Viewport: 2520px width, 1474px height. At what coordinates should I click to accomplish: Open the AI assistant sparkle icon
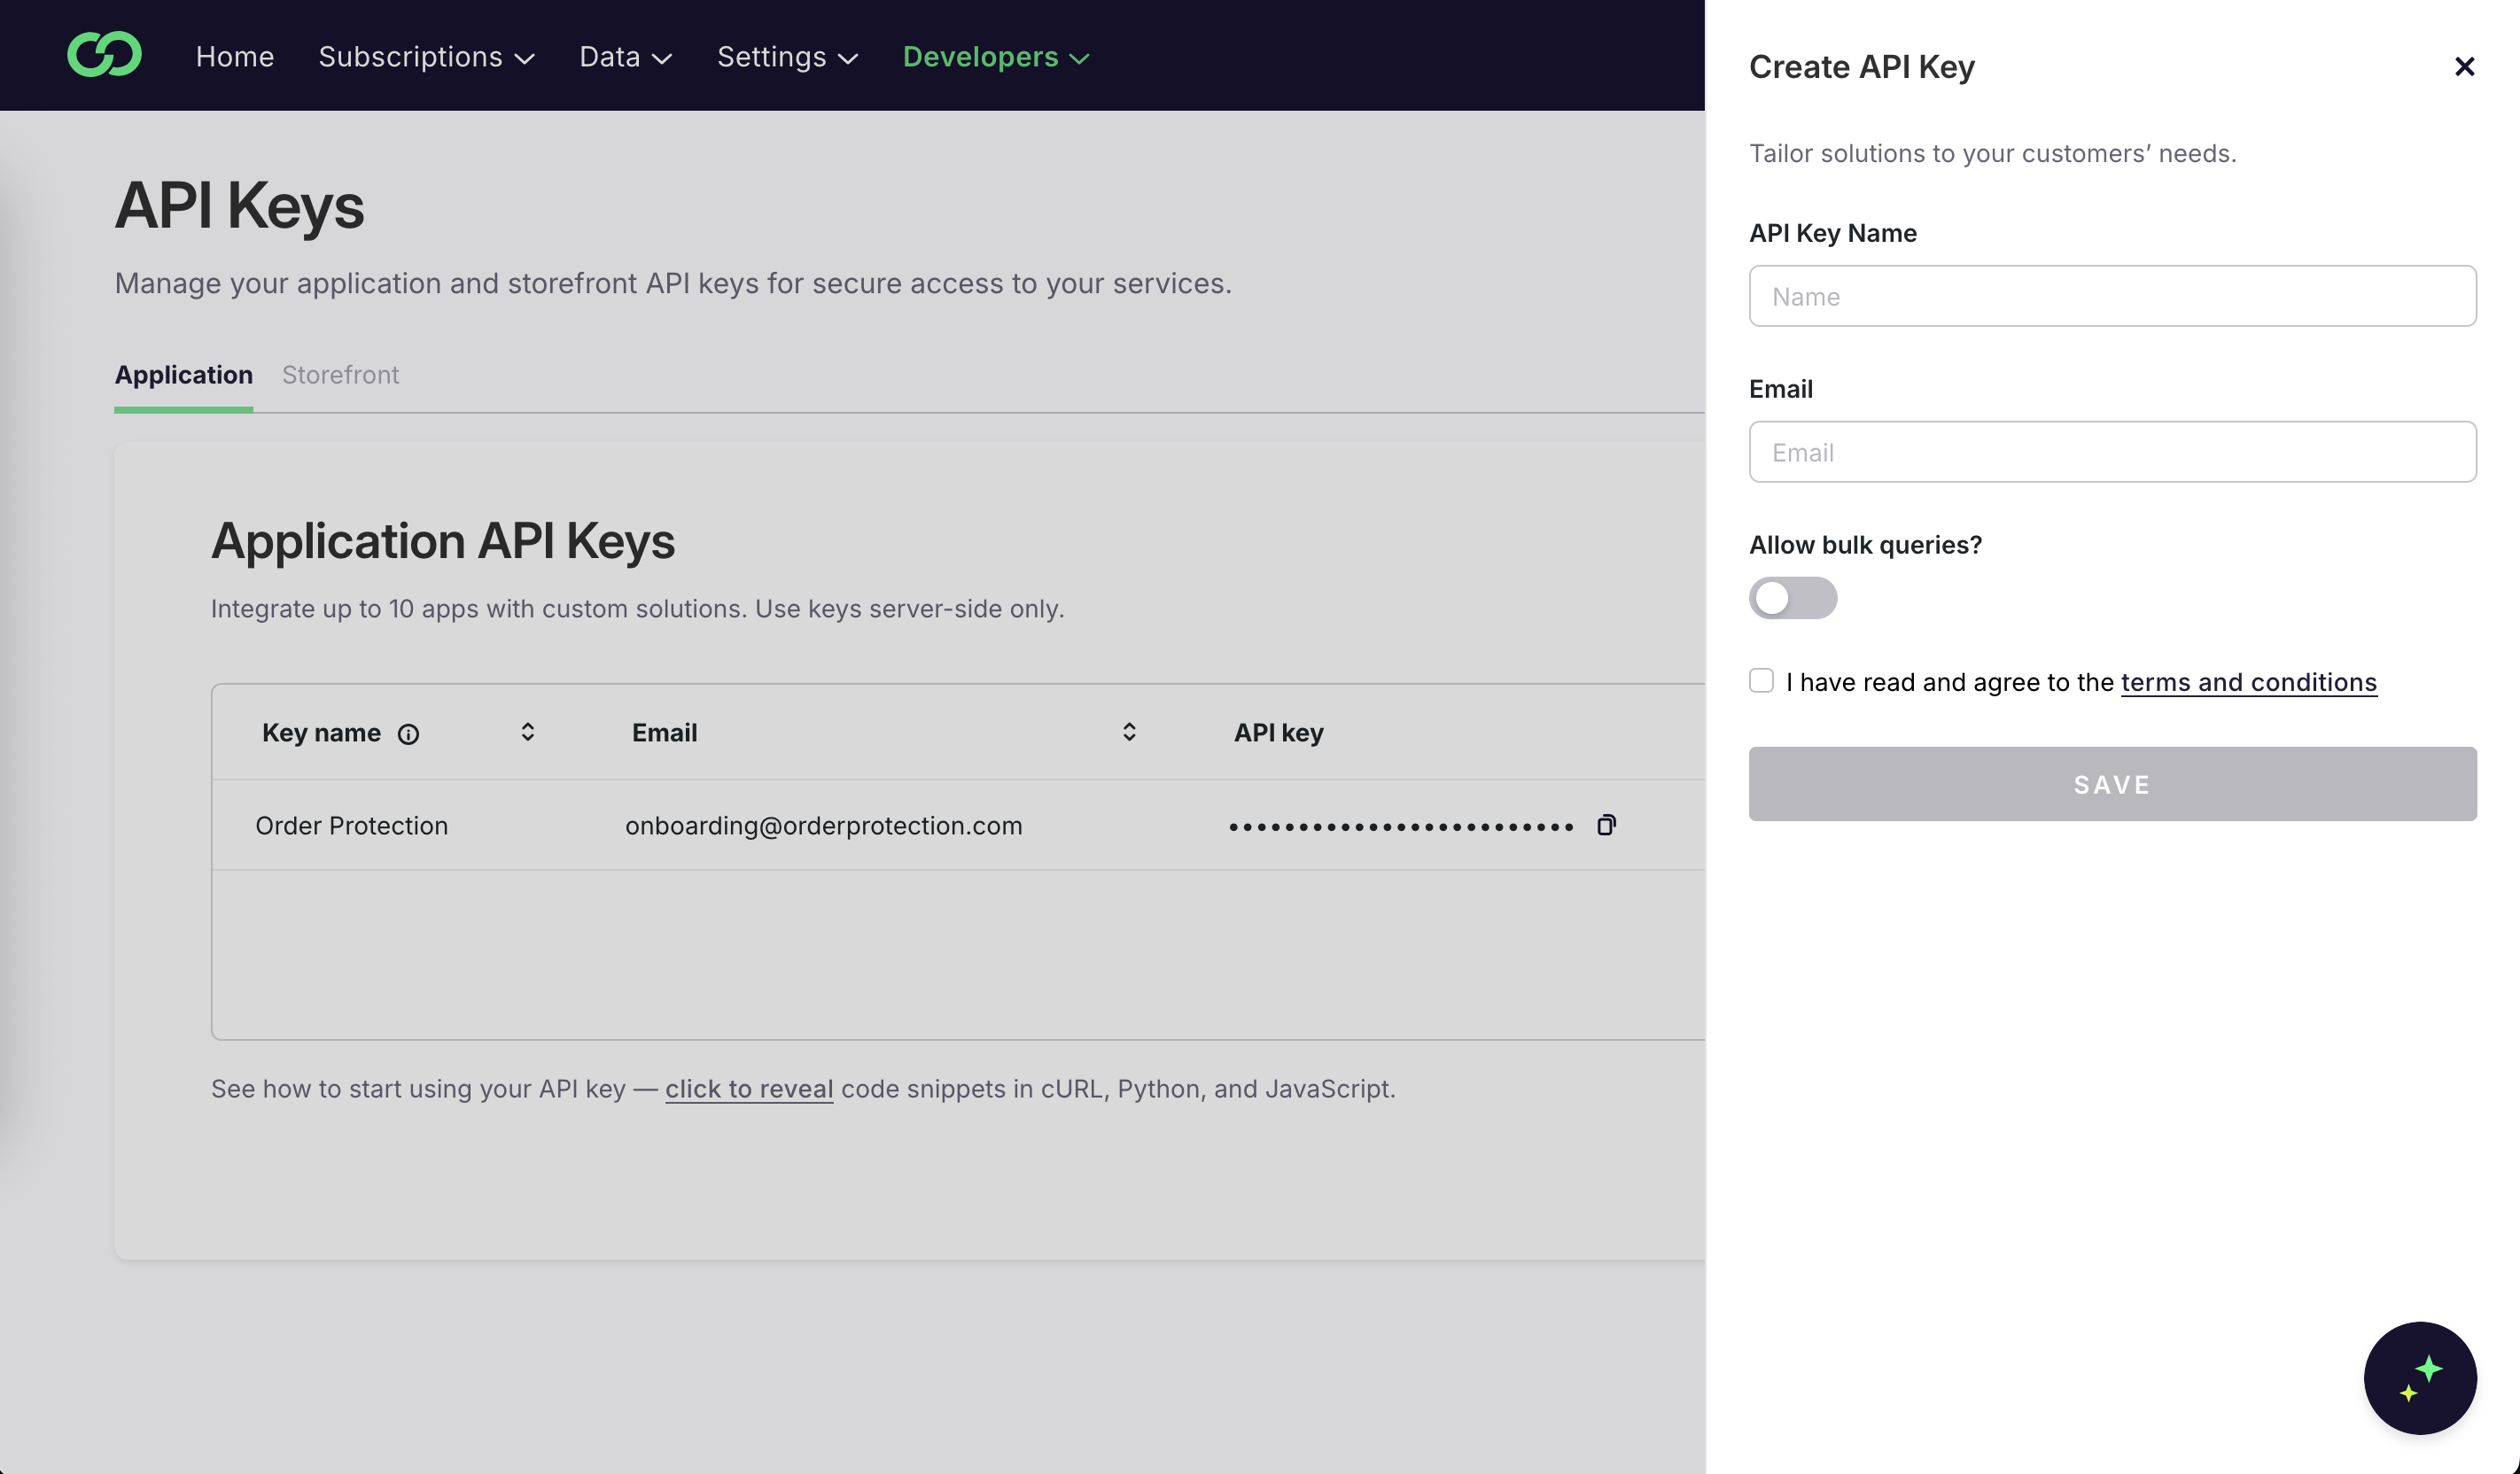pyautogui.click(x=2419, y=1378)
